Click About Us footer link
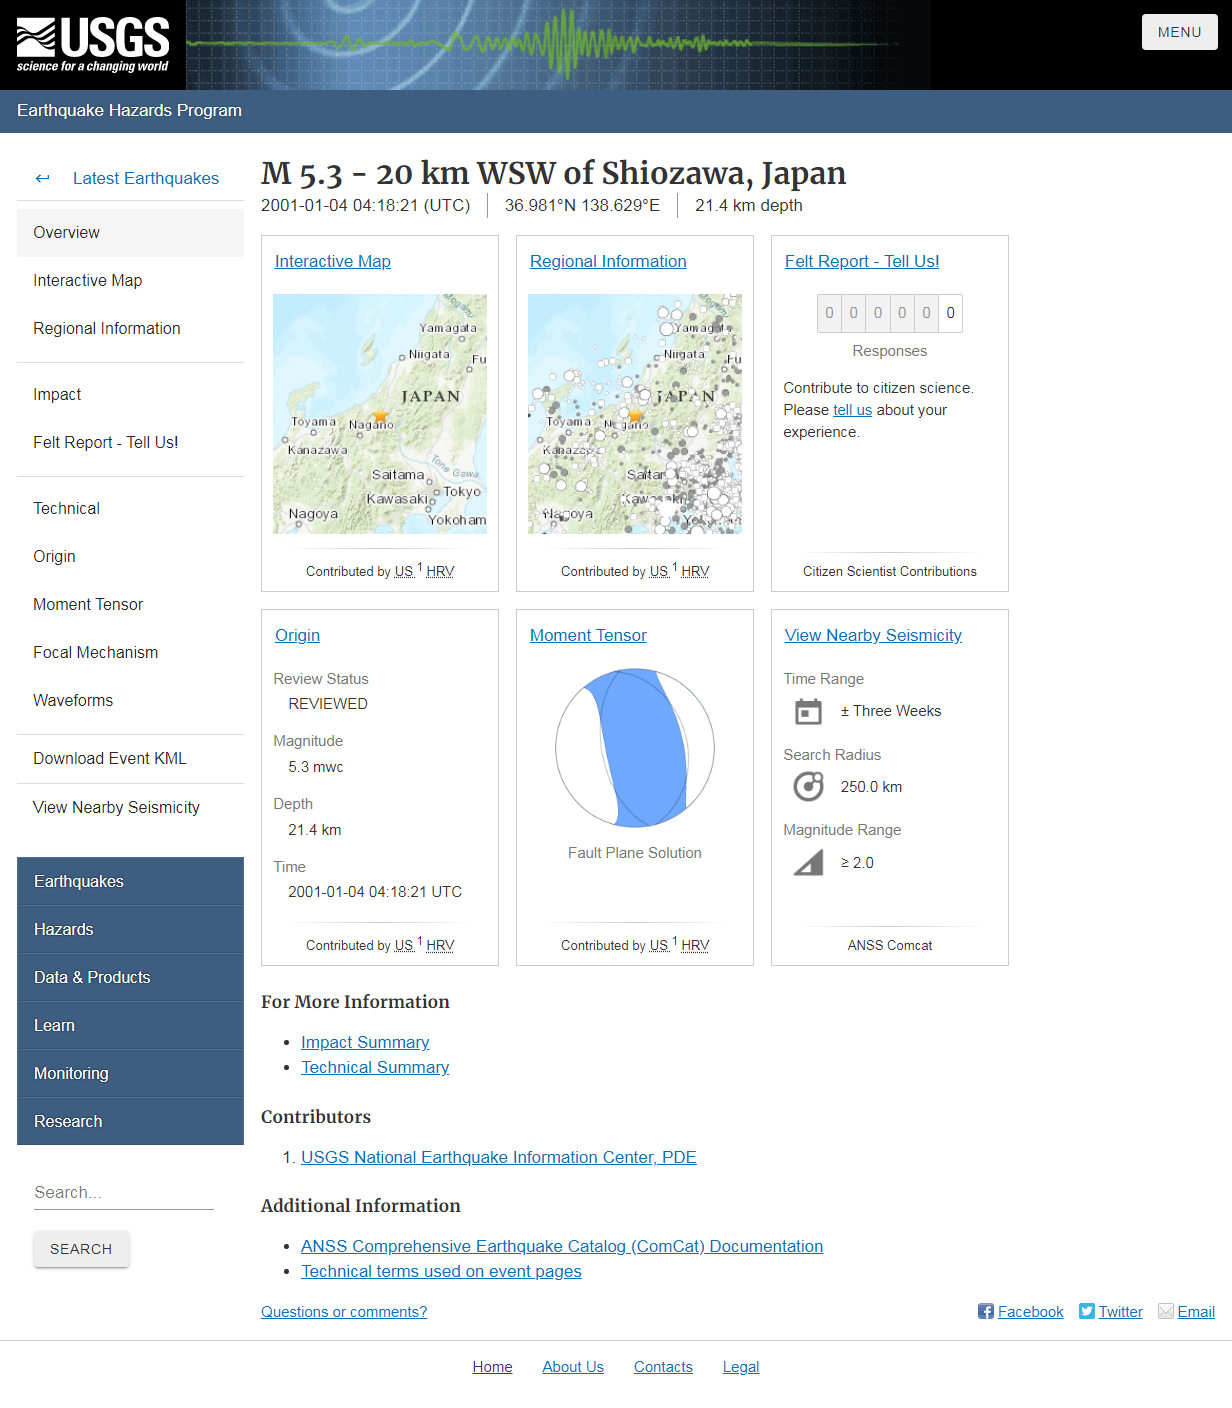 [x=573, y=1367]
